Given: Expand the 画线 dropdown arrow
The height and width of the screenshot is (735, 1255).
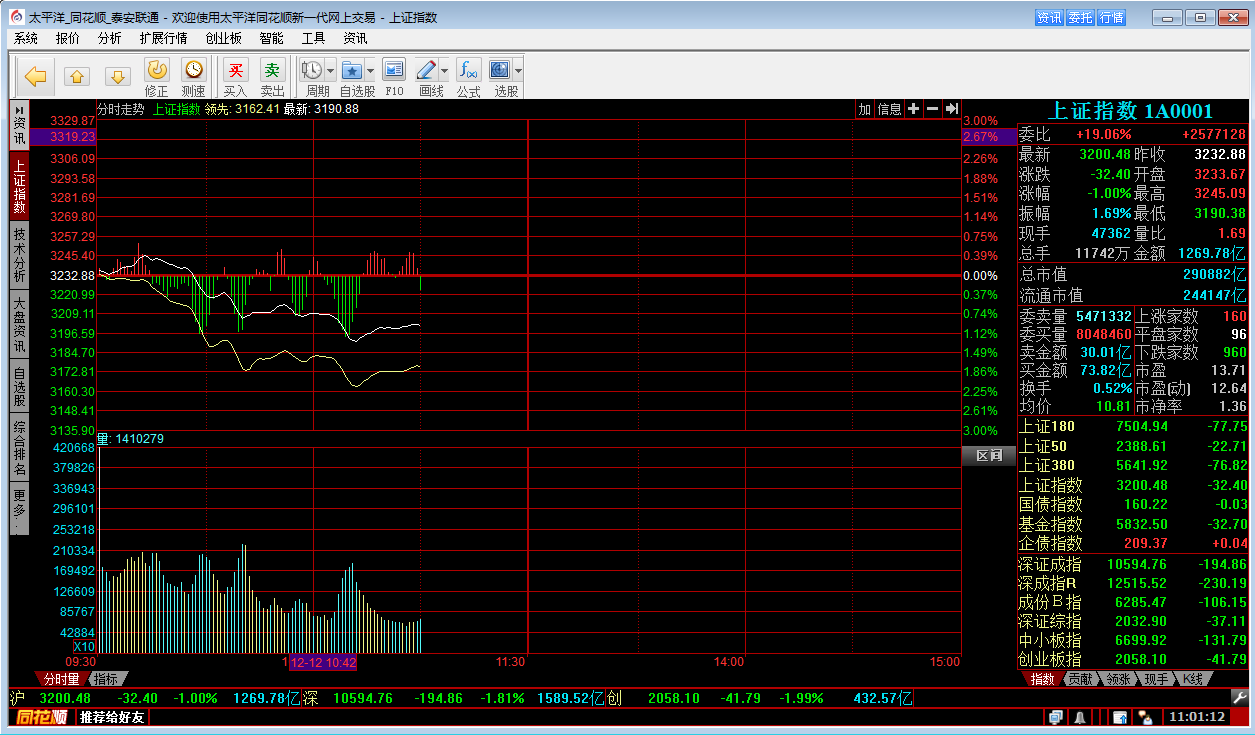Looking at the screenshot, I should click(445, 71).
